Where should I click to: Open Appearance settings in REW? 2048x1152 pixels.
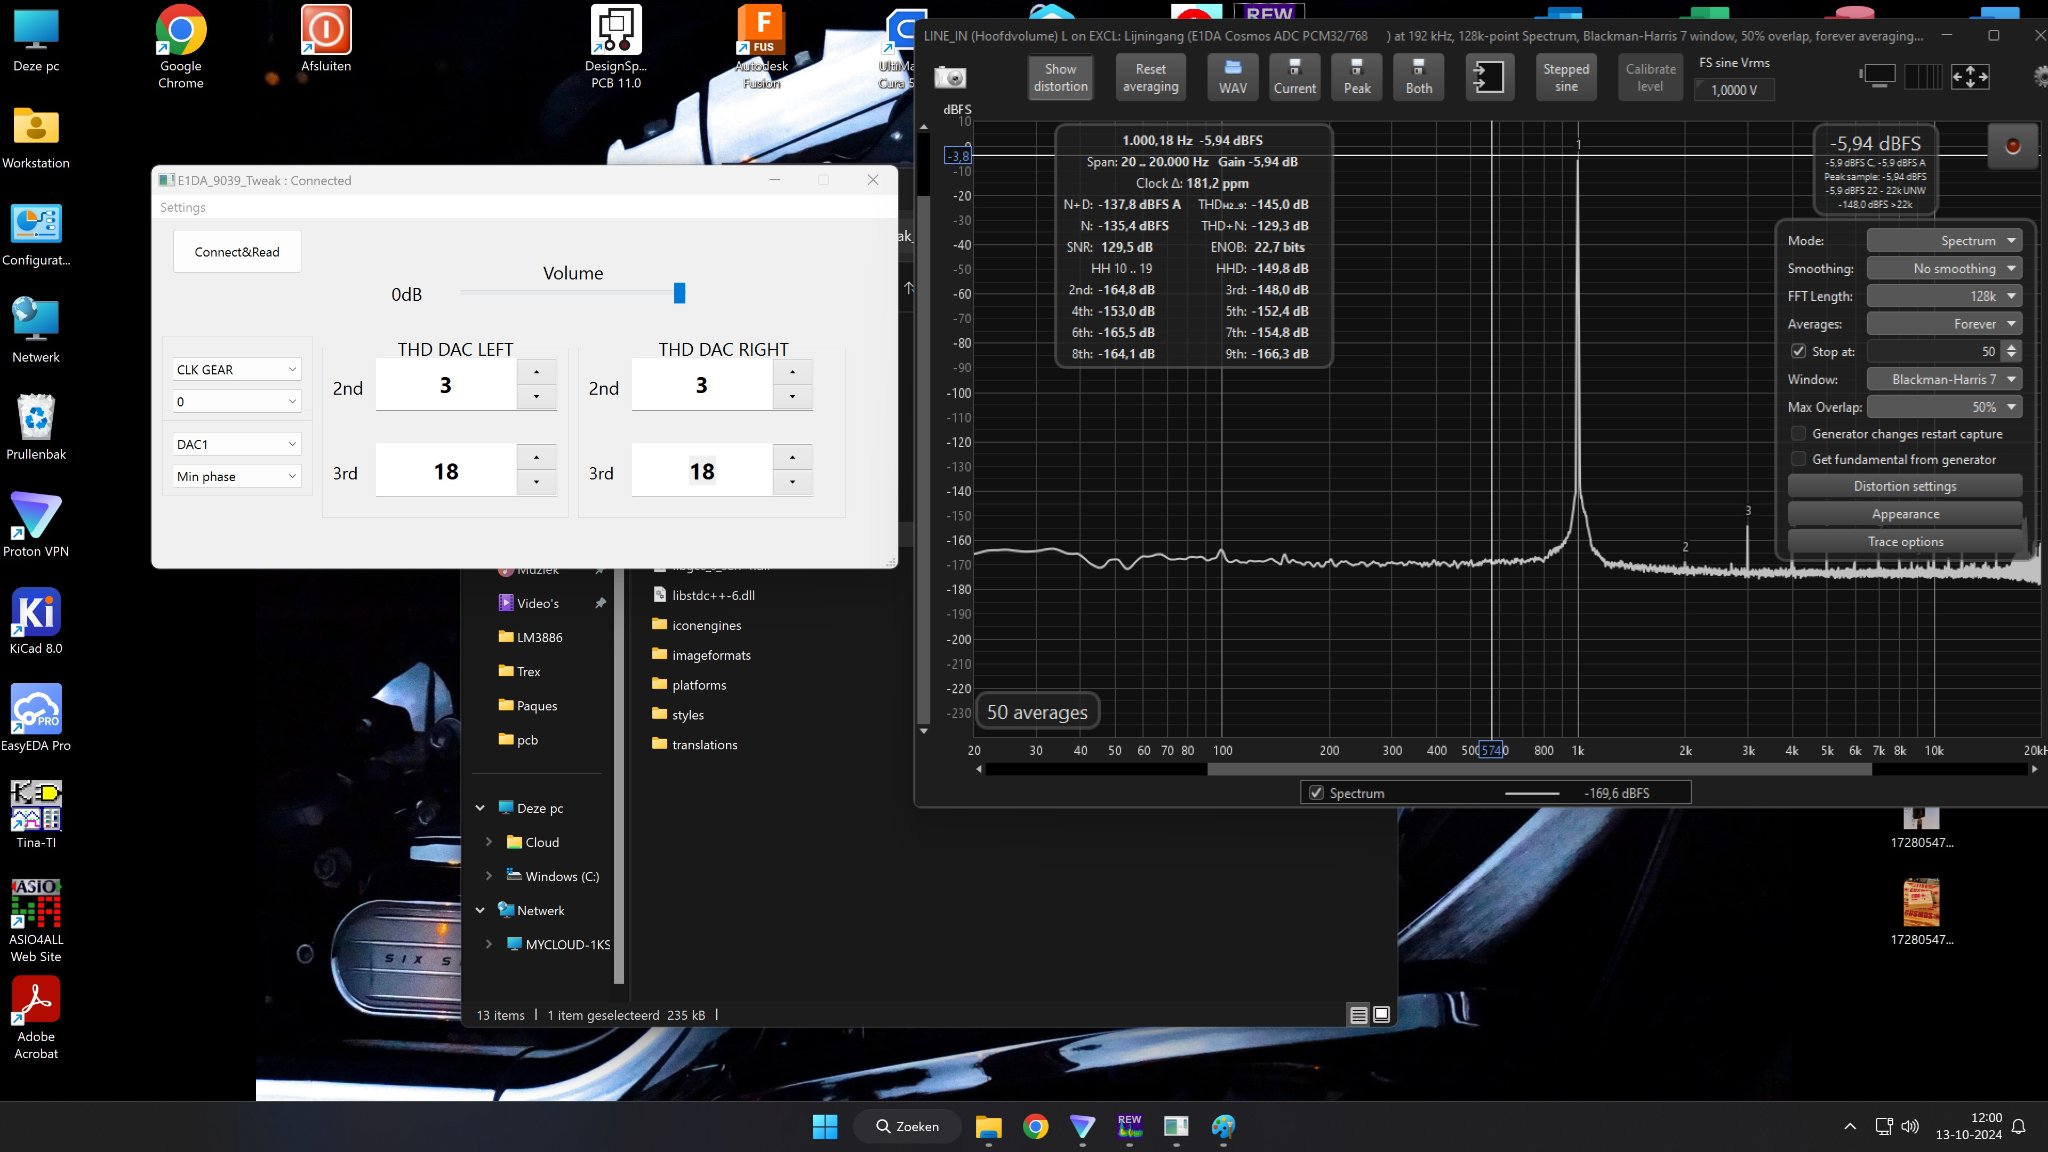point(1905,514)
